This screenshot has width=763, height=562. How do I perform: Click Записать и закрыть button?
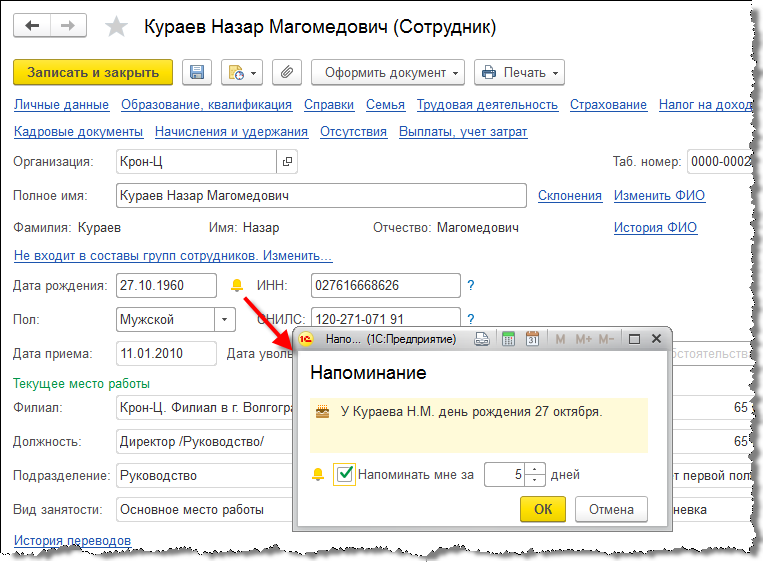pos(93,73)
